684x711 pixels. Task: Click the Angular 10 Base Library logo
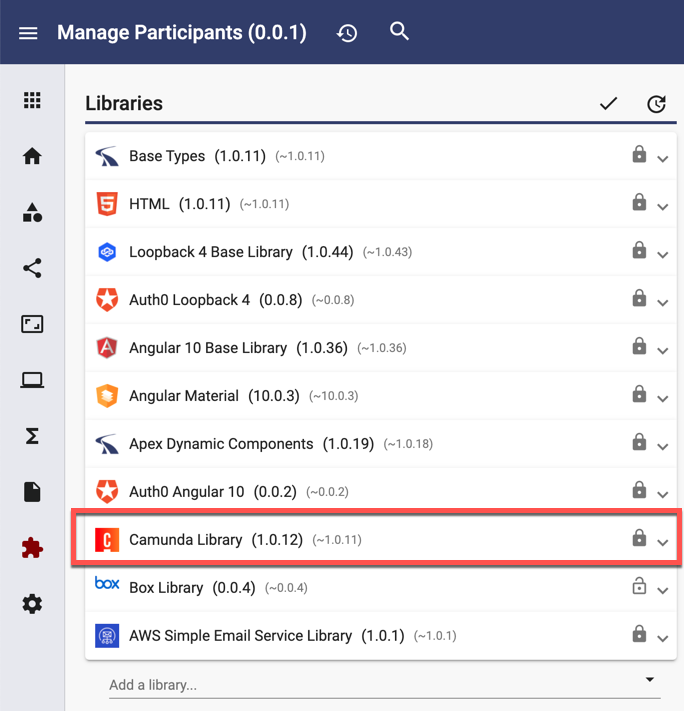point(107,348)
